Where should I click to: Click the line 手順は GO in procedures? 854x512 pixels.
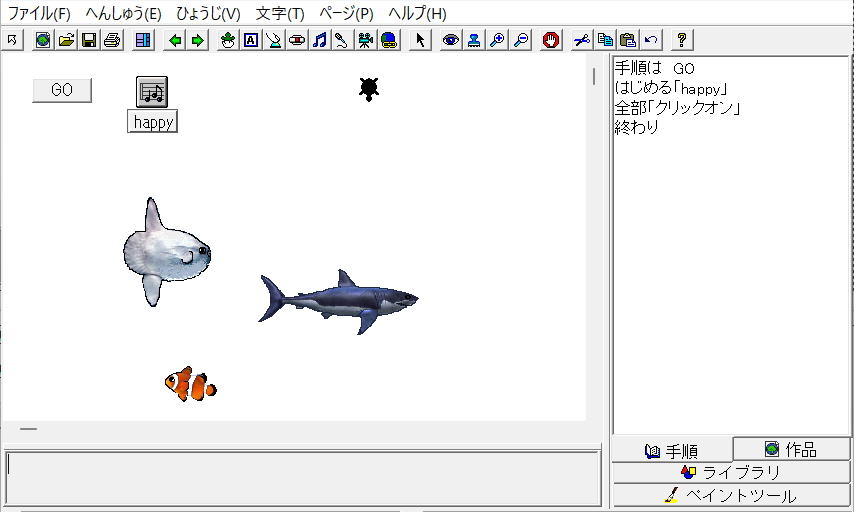point(655,68)
